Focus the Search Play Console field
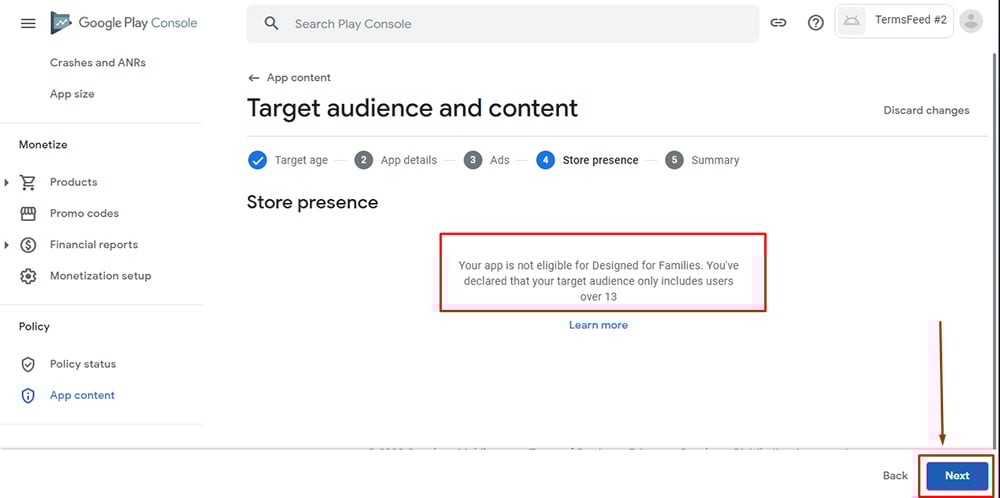 point(503,24)
